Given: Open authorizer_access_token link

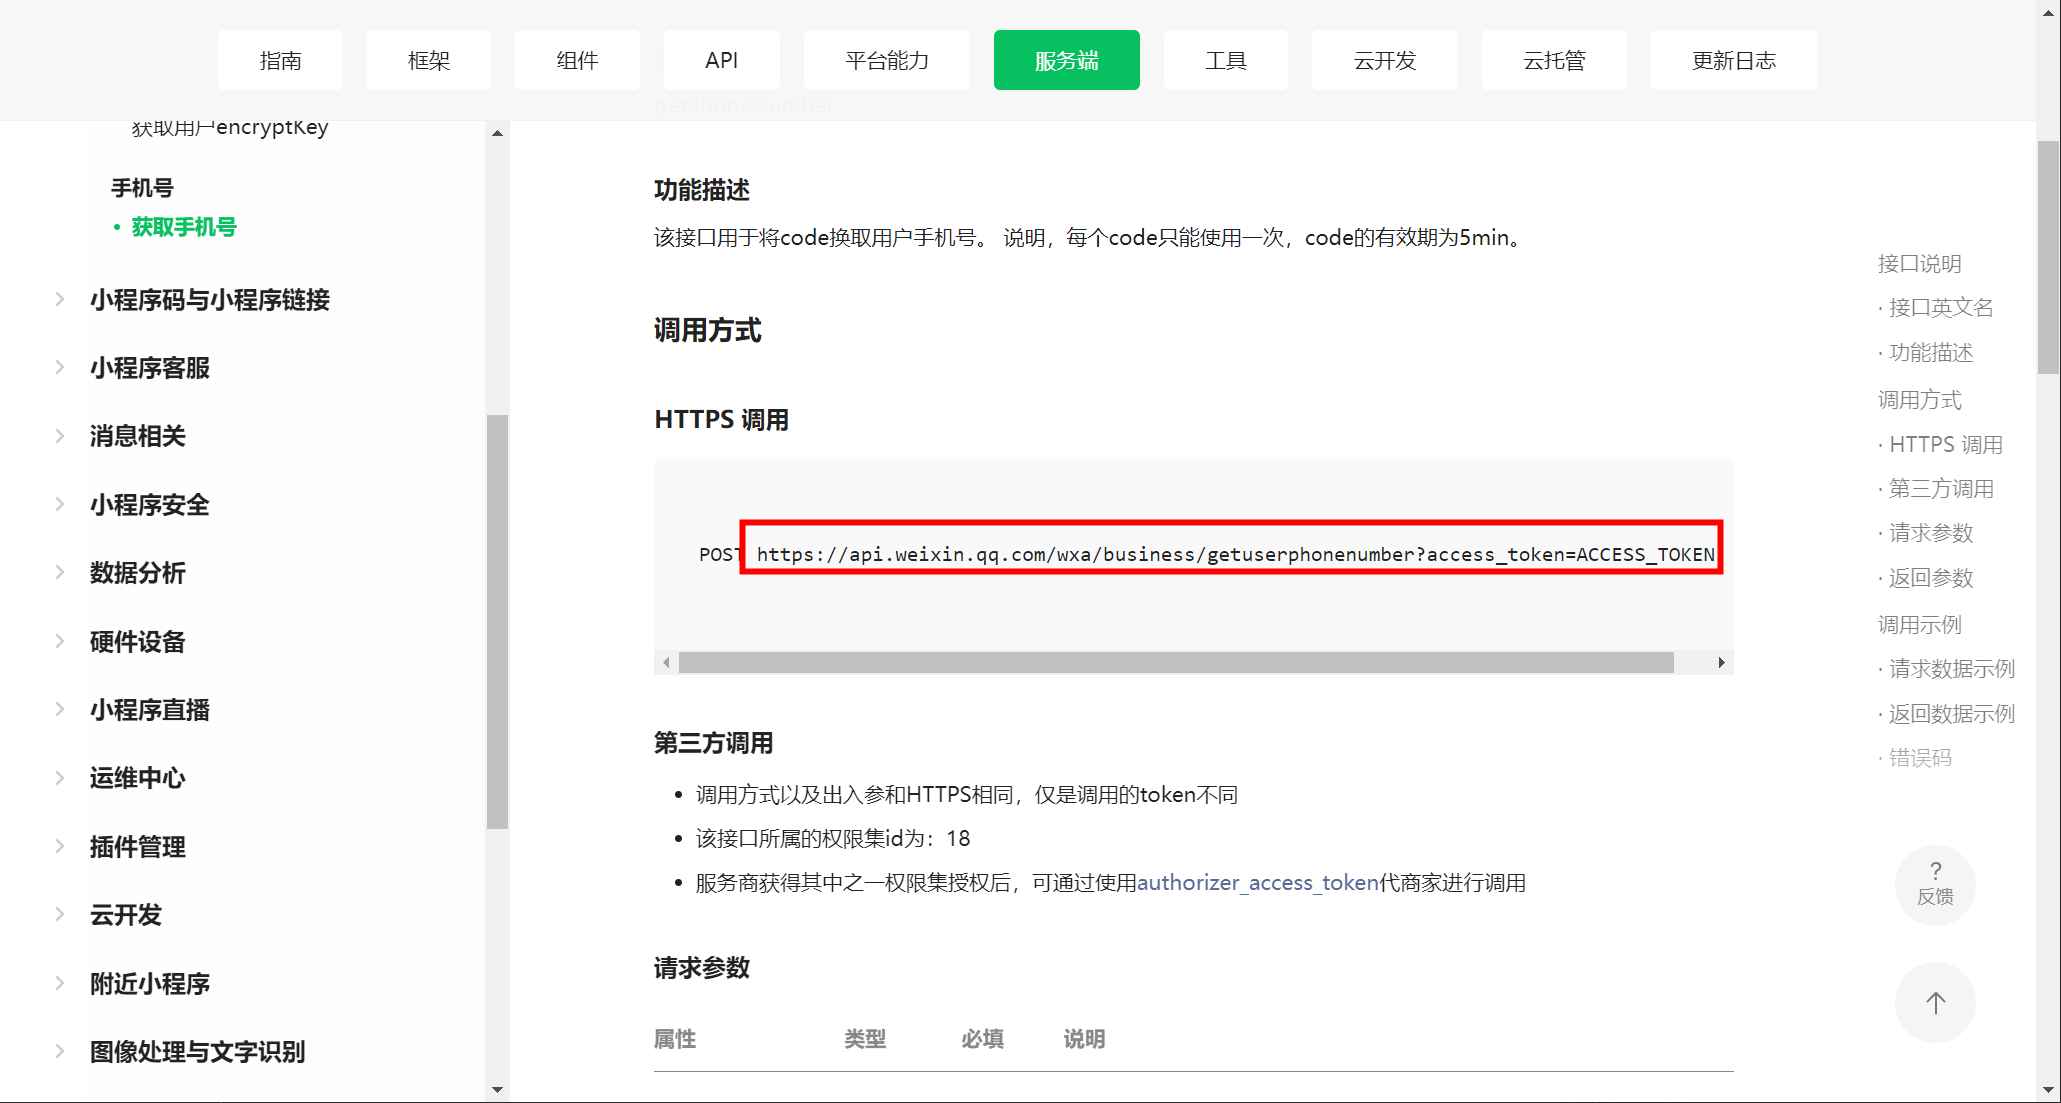Looking at the screenshot, I should [x=1257, y=882].
